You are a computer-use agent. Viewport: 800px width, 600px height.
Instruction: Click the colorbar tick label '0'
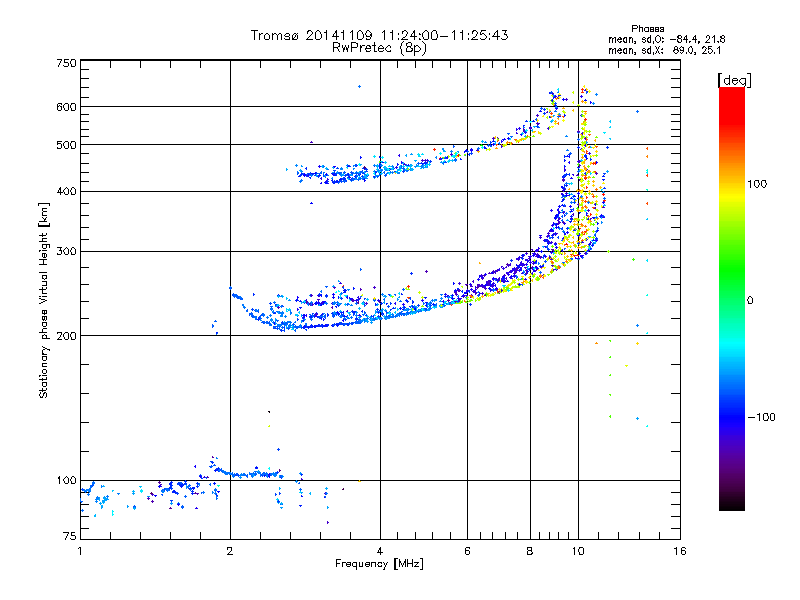(x=750, y=301)
